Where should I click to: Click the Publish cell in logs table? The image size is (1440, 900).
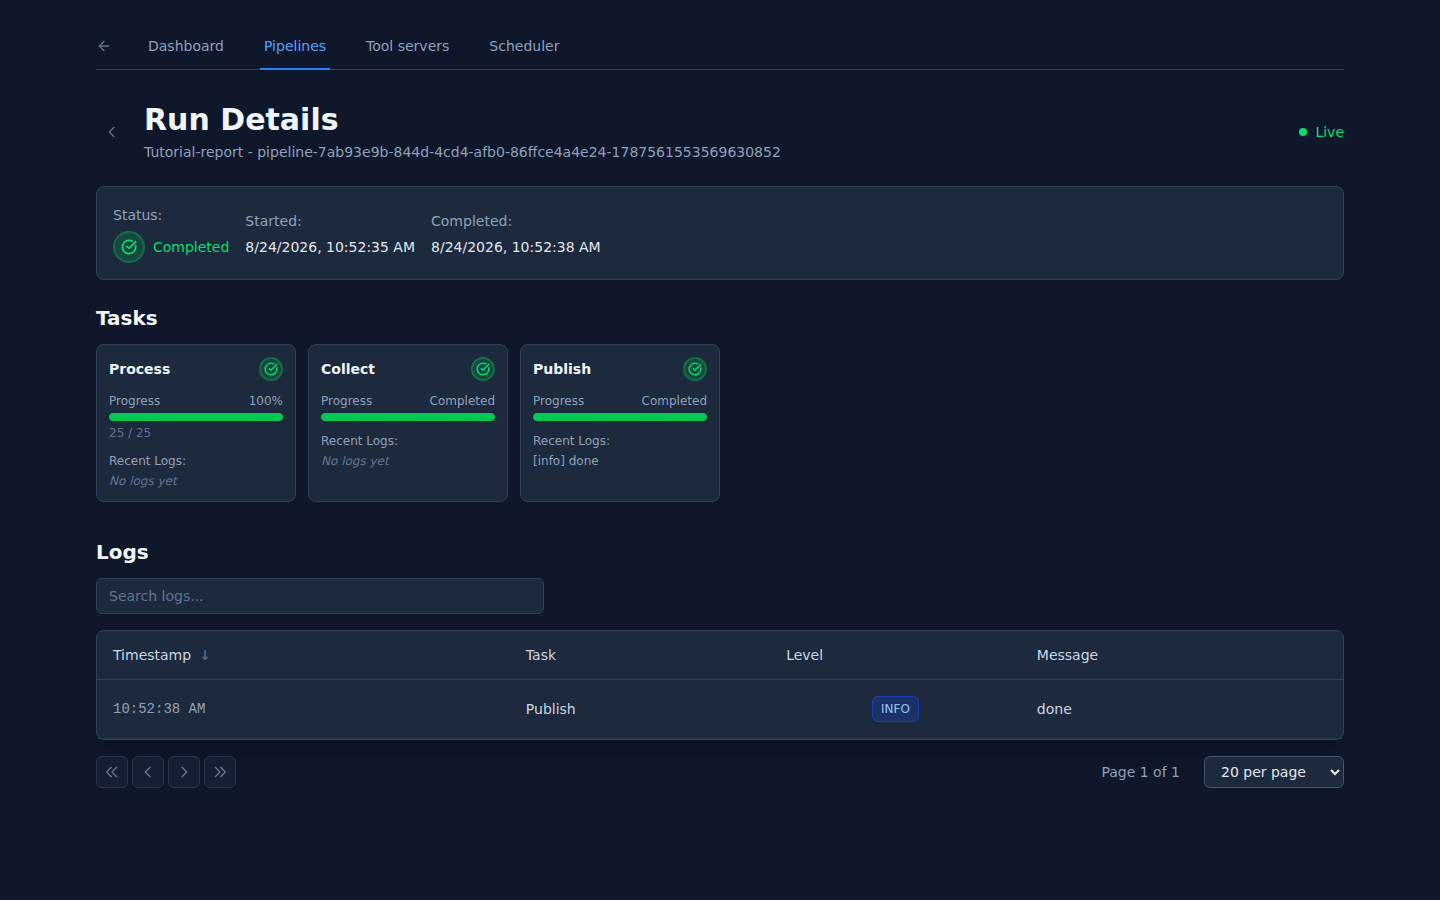(x=551, y=709)
